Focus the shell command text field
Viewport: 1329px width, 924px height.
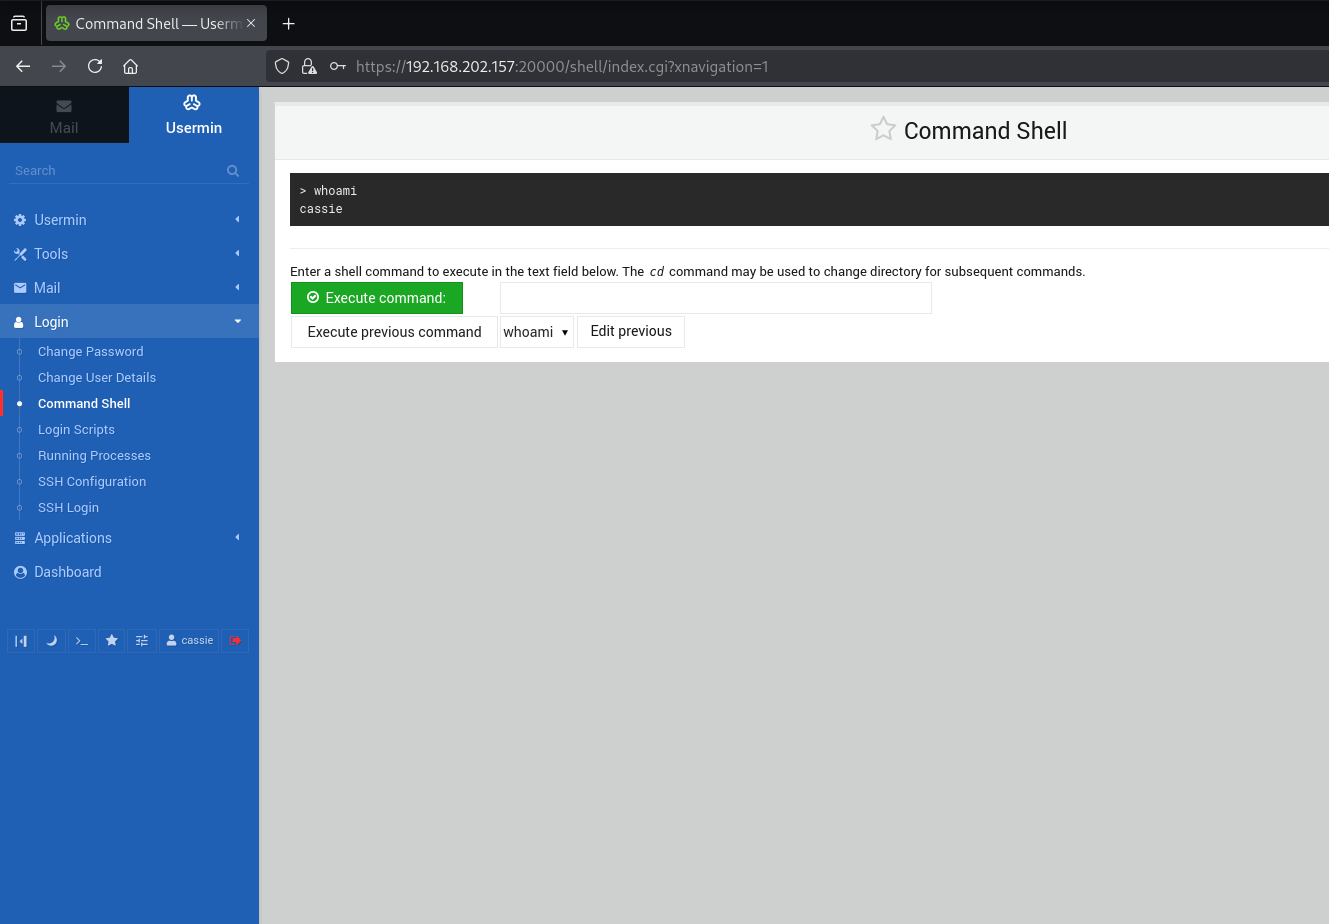[716, 298]
